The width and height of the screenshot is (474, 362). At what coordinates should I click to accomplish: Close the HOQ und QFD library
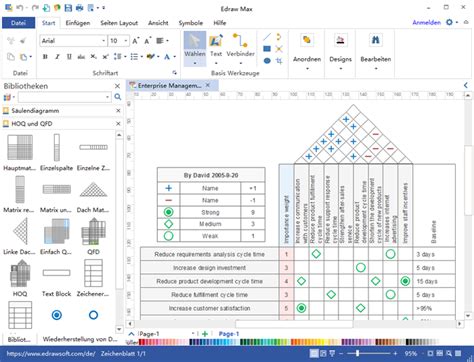tap(118, 124)
